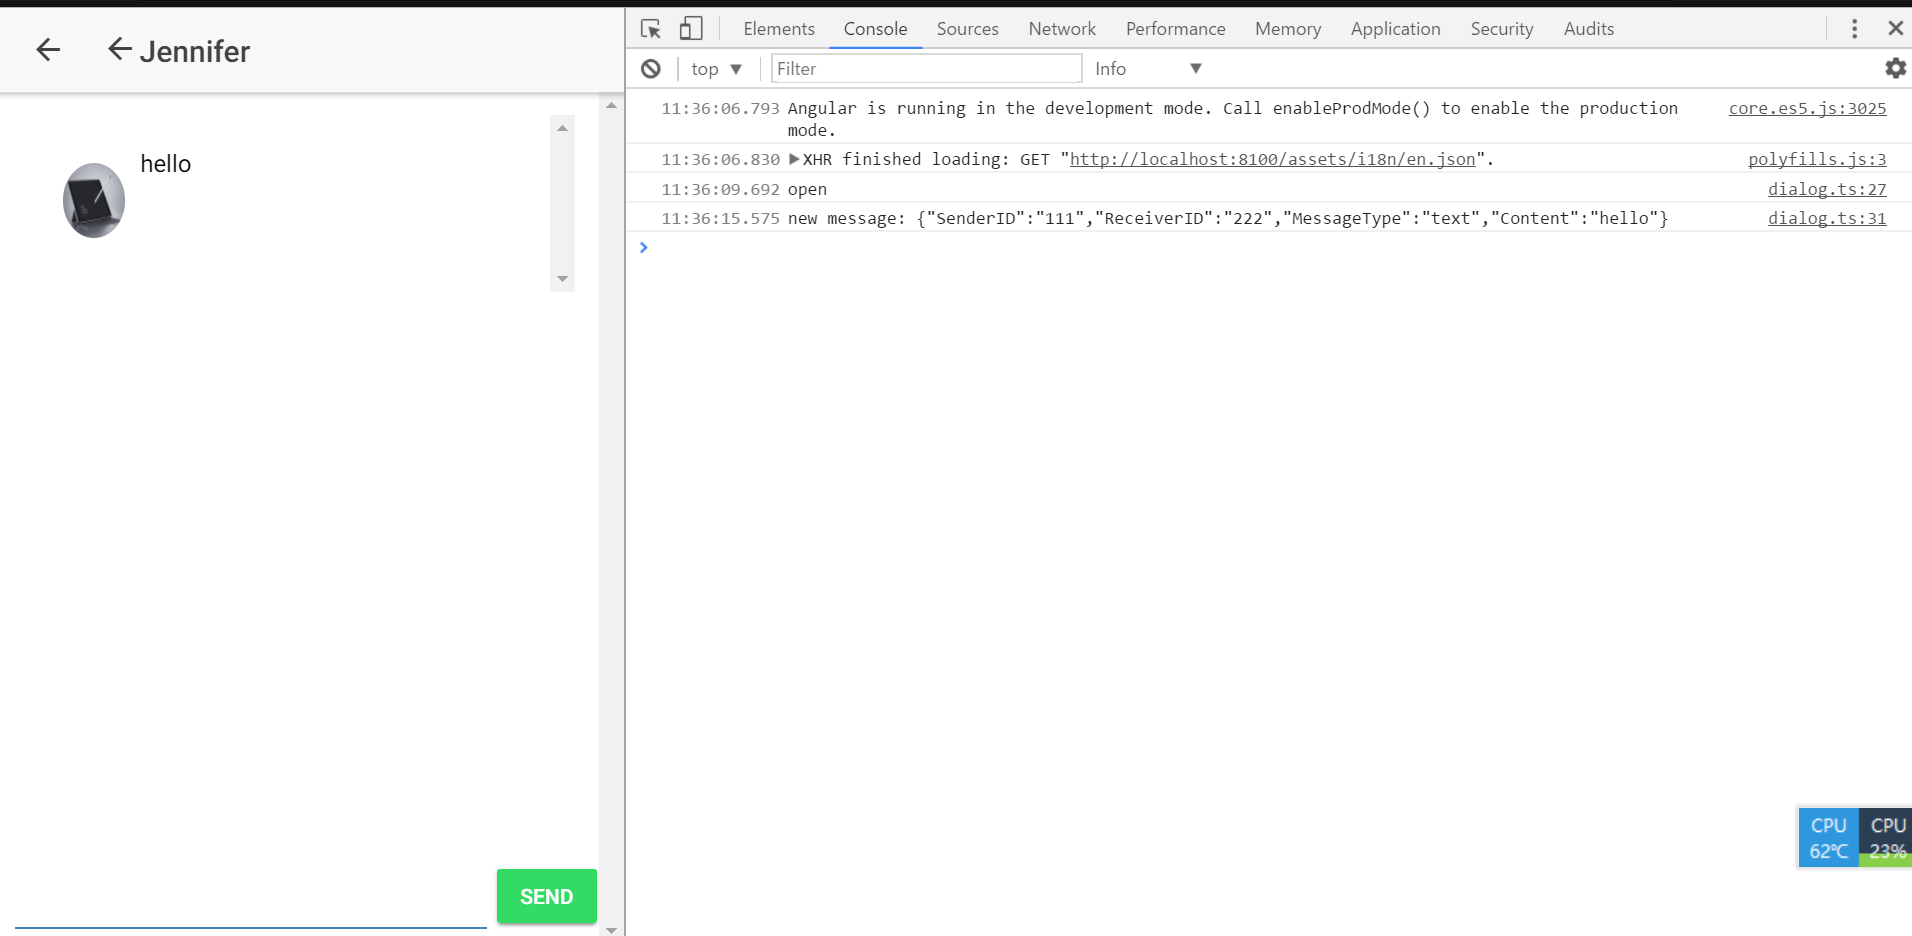This screenshot has height=936, width=1912.
Task: Switch to the Network tab
Action: click(1061, 28)
